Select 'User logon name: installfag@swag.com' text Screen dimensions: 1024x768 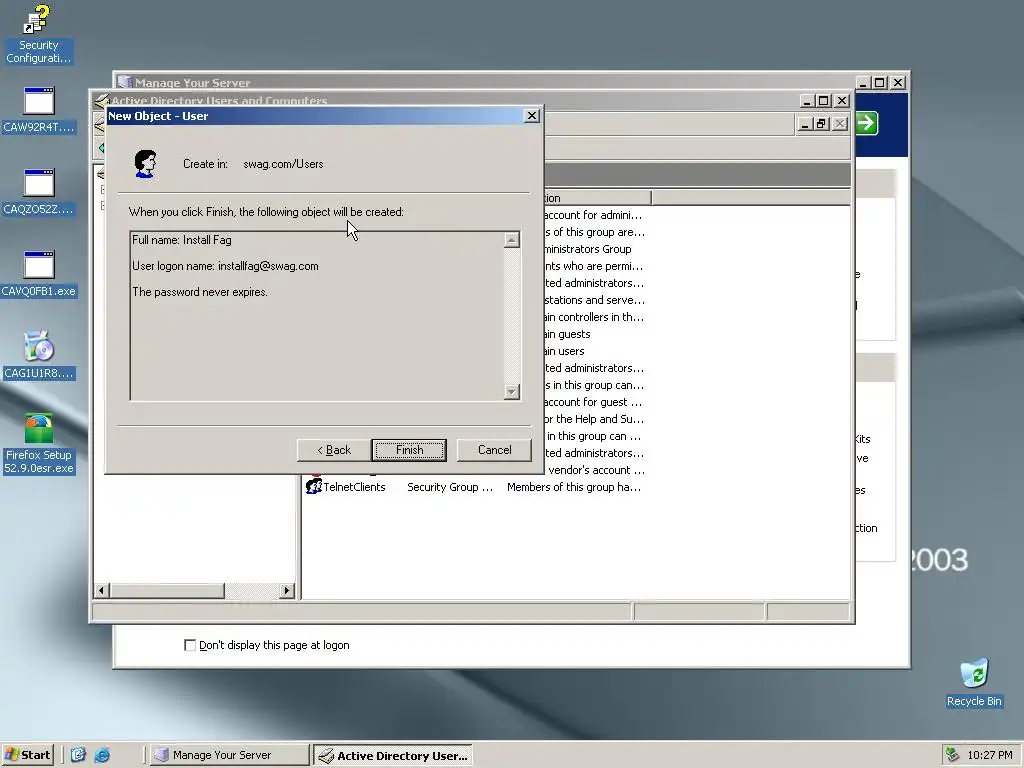click(225, 266)
